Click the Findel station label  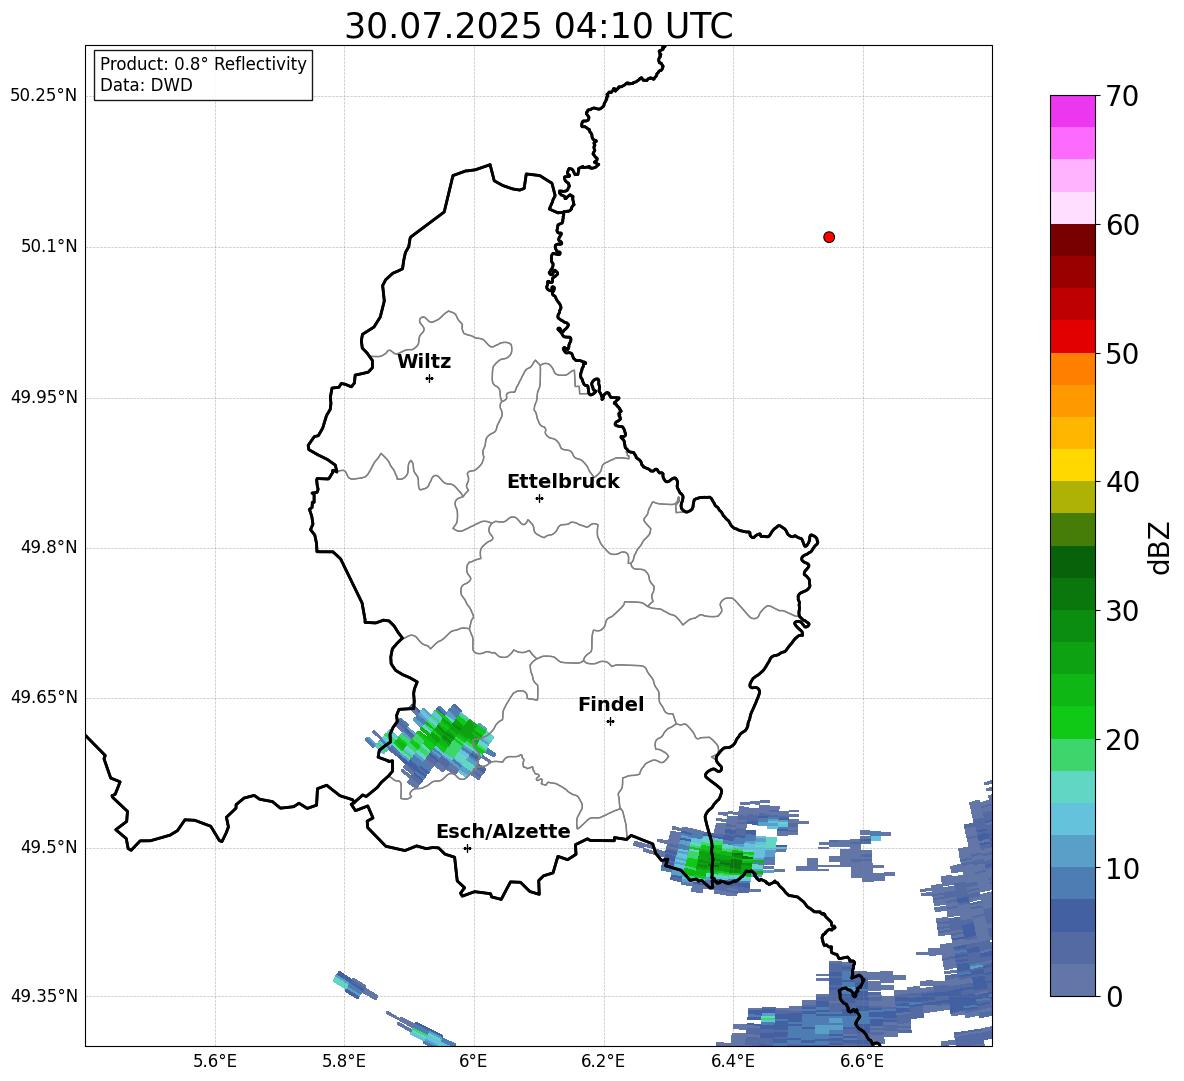pos(611,704)
